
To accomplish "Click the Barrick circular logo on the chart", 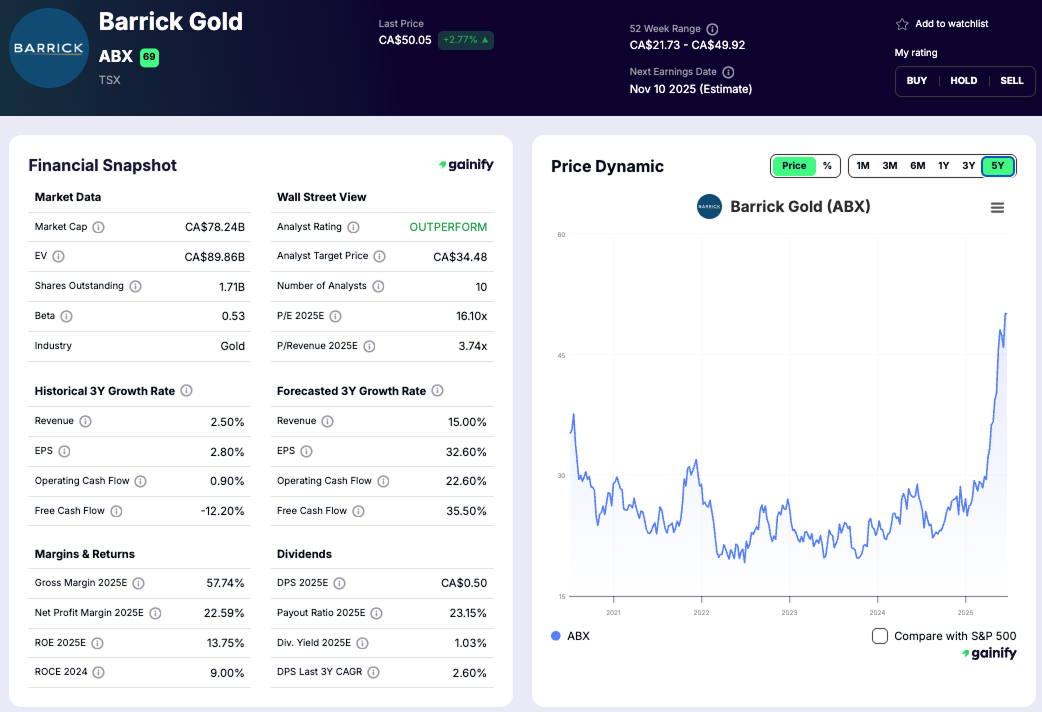I will (709, 207).
